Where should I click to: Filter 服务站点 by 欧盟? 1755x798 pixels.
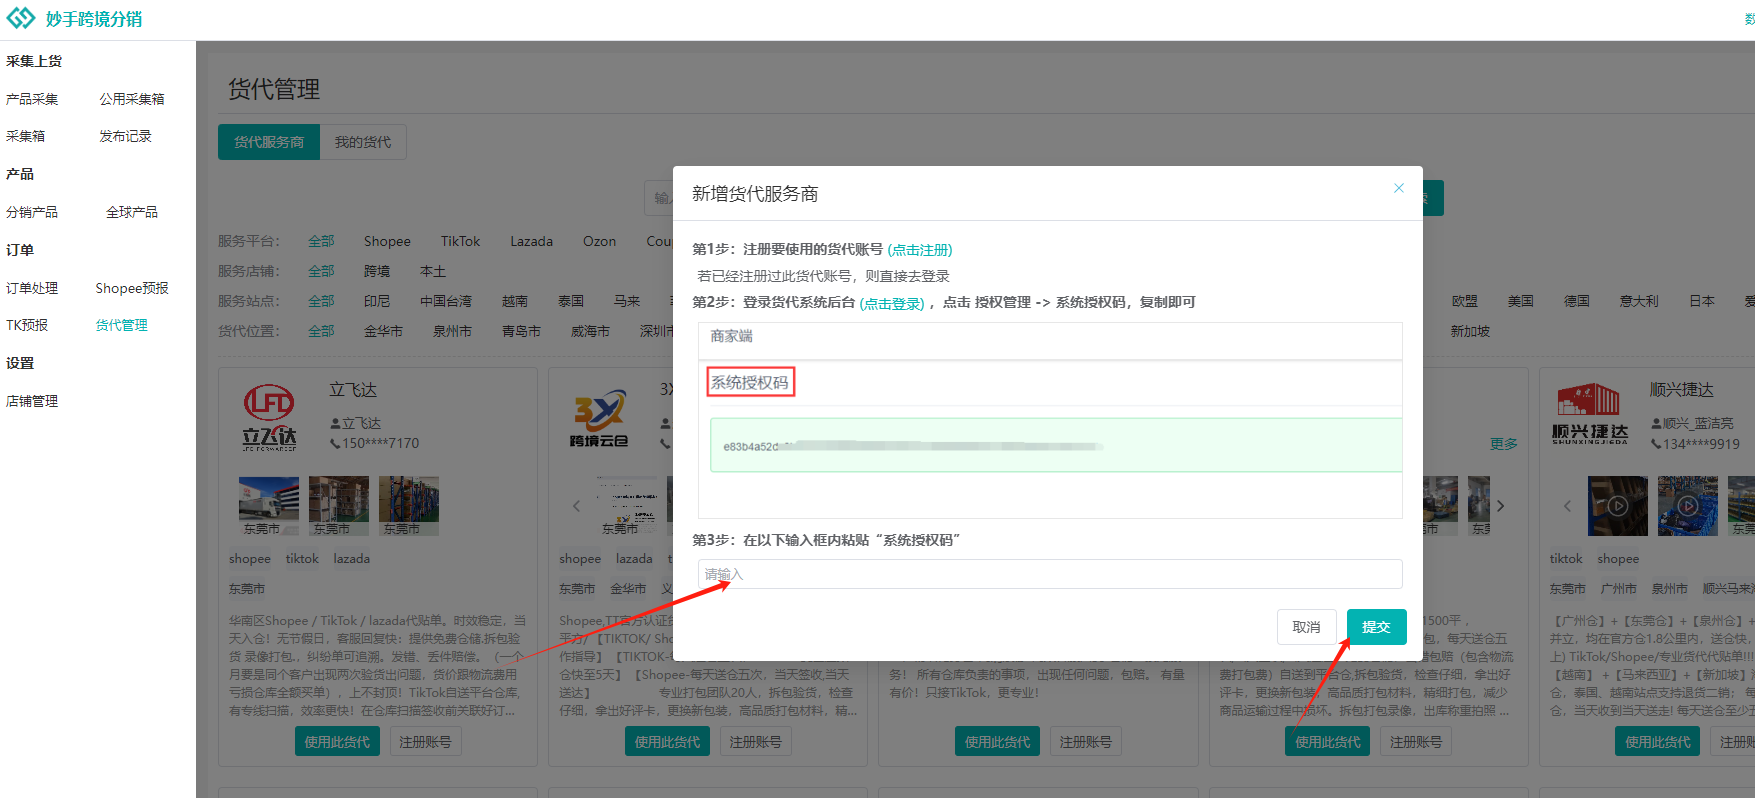(x=1464, y=301)
